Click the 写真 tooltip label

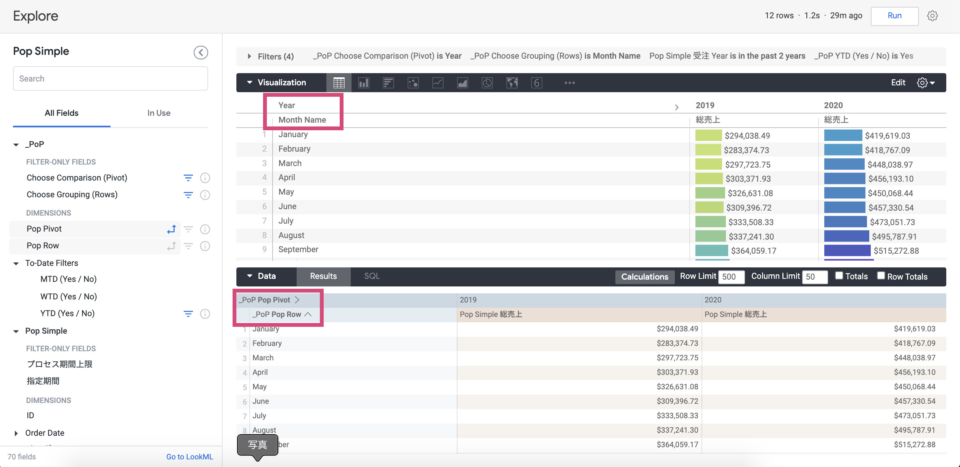(258, 445)
